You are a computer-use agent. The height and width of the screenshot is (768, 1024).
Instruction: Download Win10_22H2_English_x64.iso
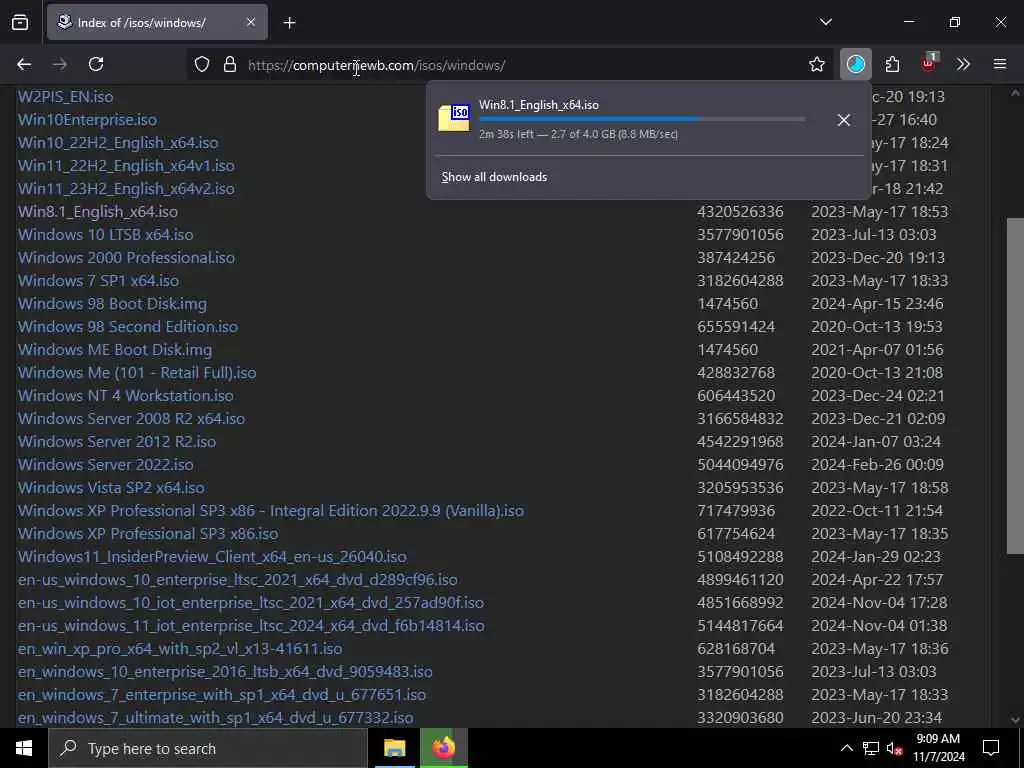point(118,142)
